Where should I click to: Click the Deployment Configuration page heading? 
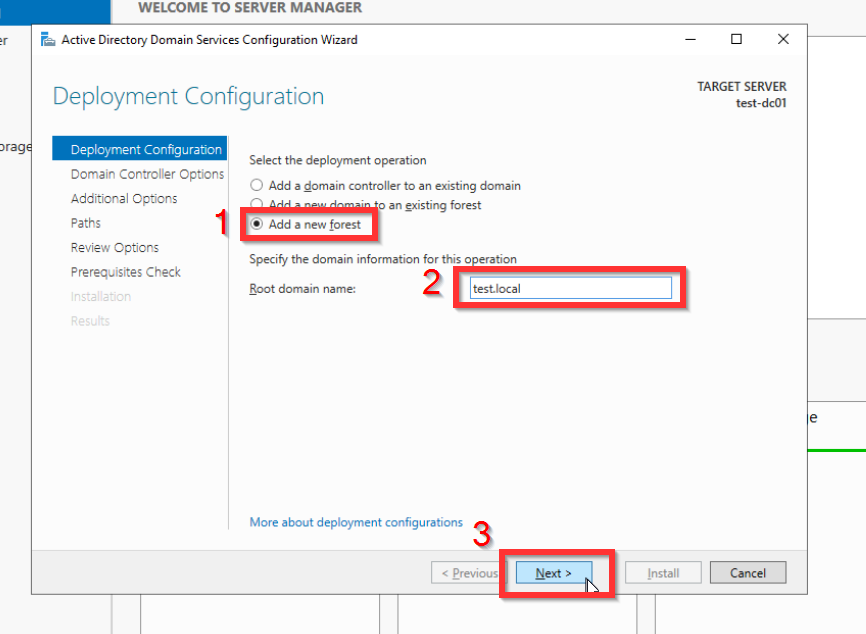[x=188, y=96]
